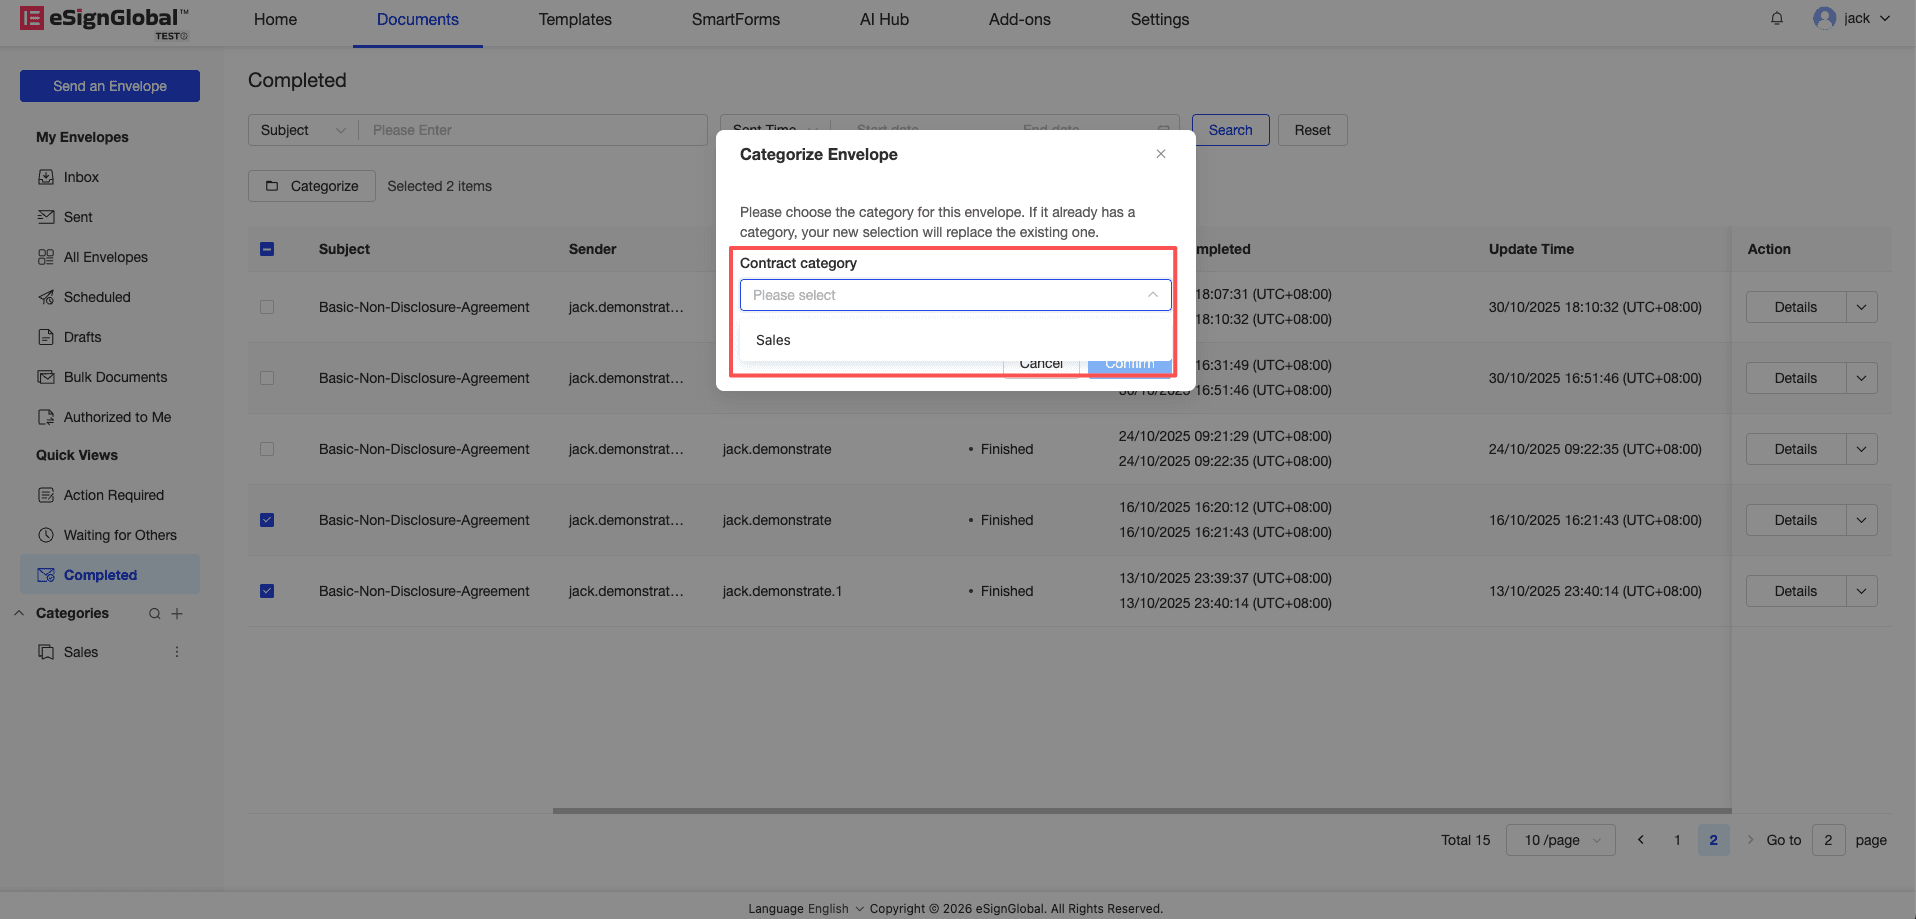The image size is (1916, 919).
Task: Click the Scheduled envelopes icon
Action: pos(46,297)
